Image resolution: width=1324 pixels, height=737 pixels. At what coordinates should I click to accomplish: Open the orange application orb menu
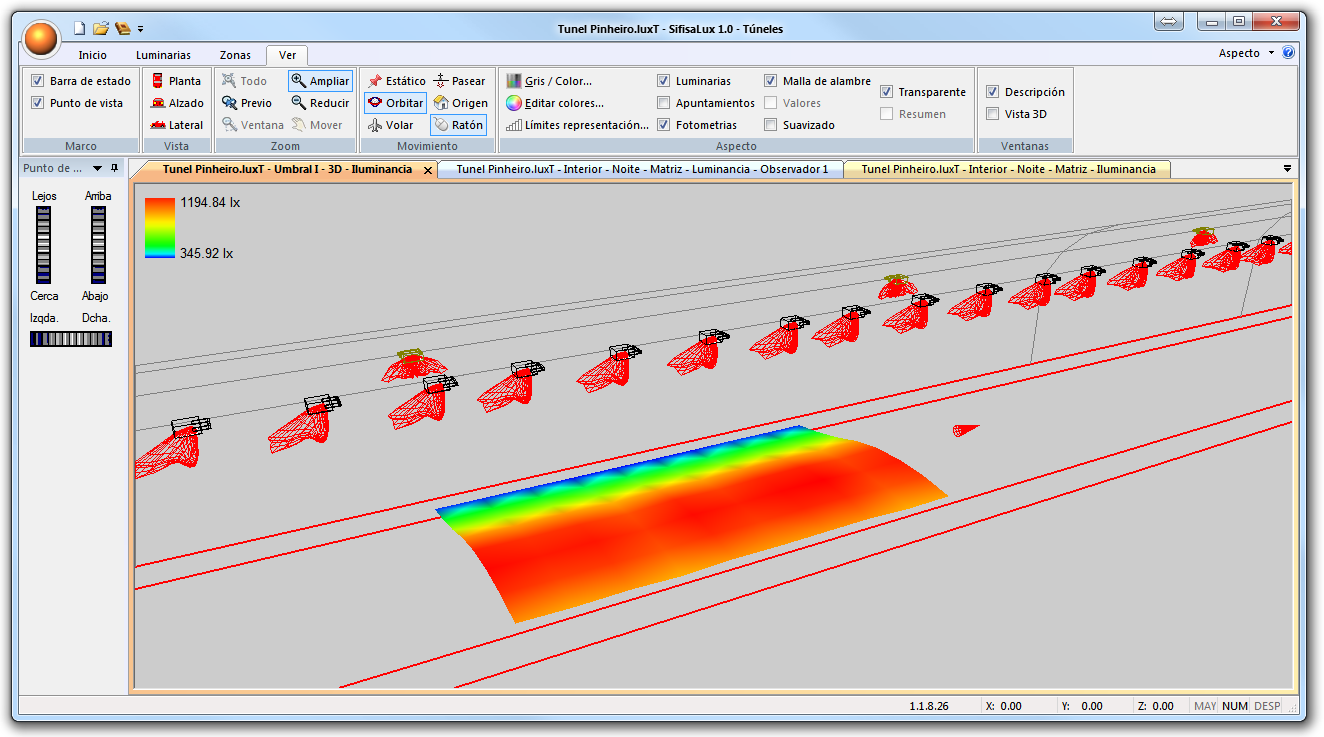point(42,38)
